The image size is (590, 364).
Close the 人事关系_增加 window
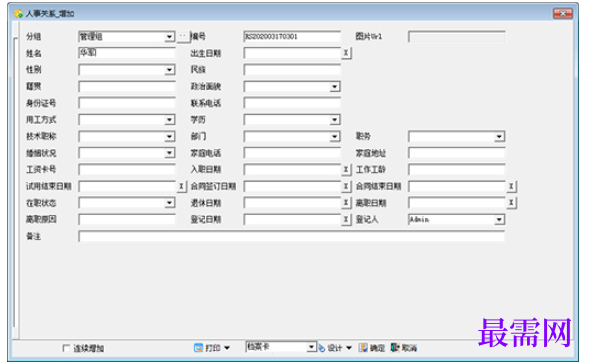tap(563, 14)
